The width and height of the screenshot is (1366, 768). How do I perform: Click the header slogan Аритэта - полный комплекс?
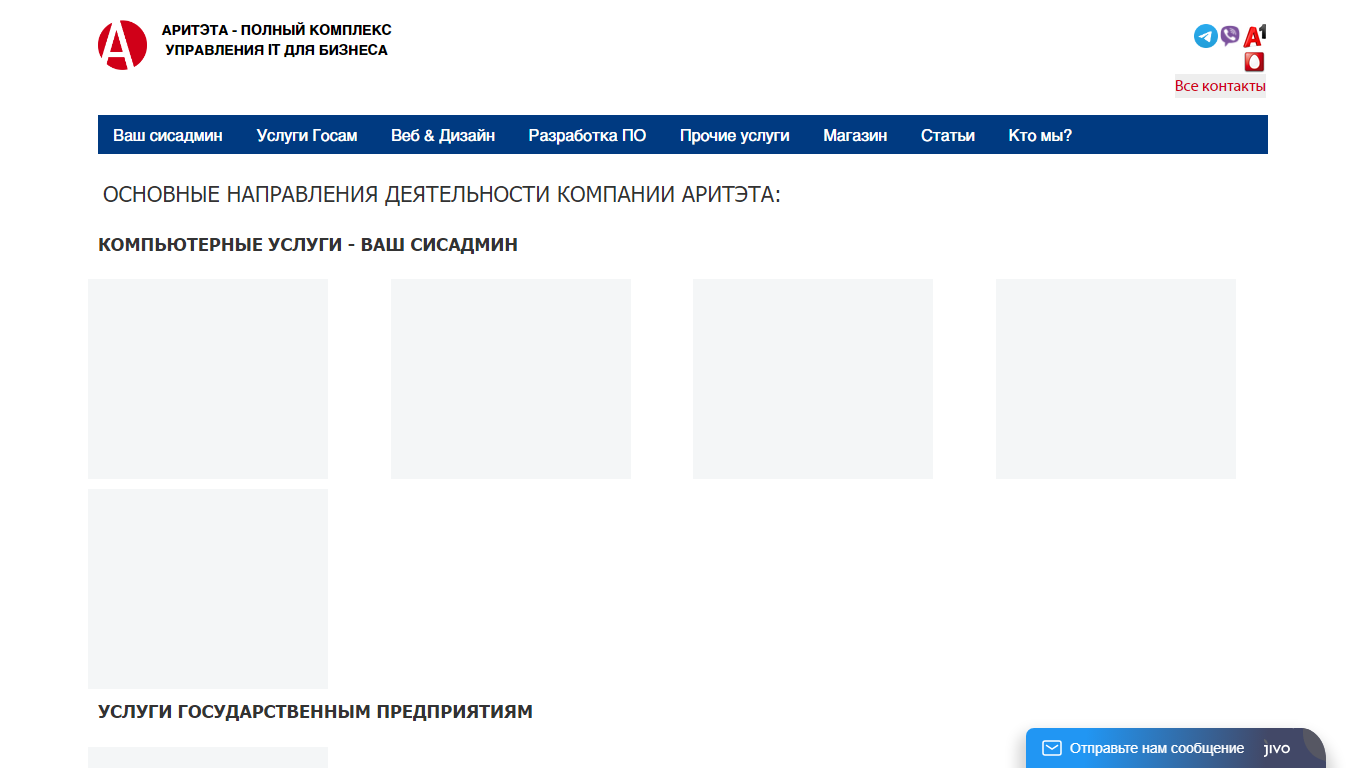(277, 40)
